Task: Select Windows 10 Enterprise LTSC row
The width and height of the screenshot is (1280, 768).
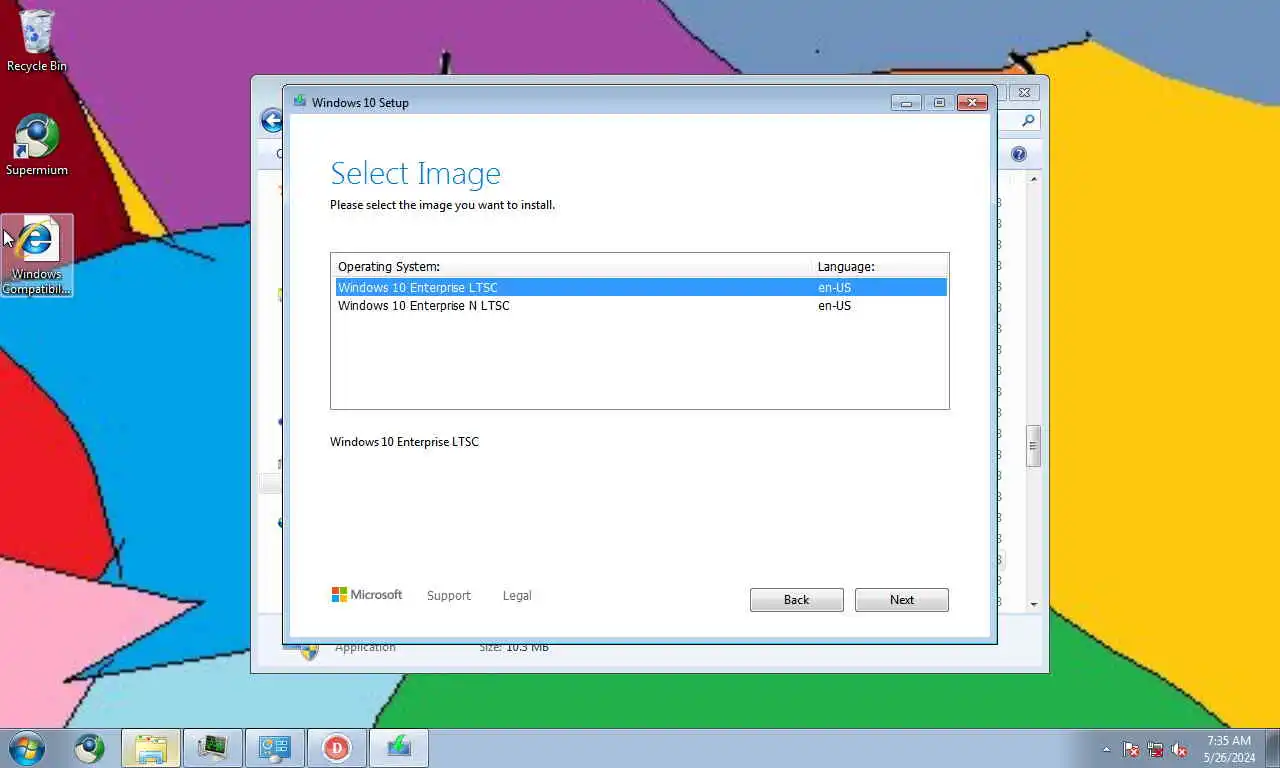Action: click(x=640, y=287)
